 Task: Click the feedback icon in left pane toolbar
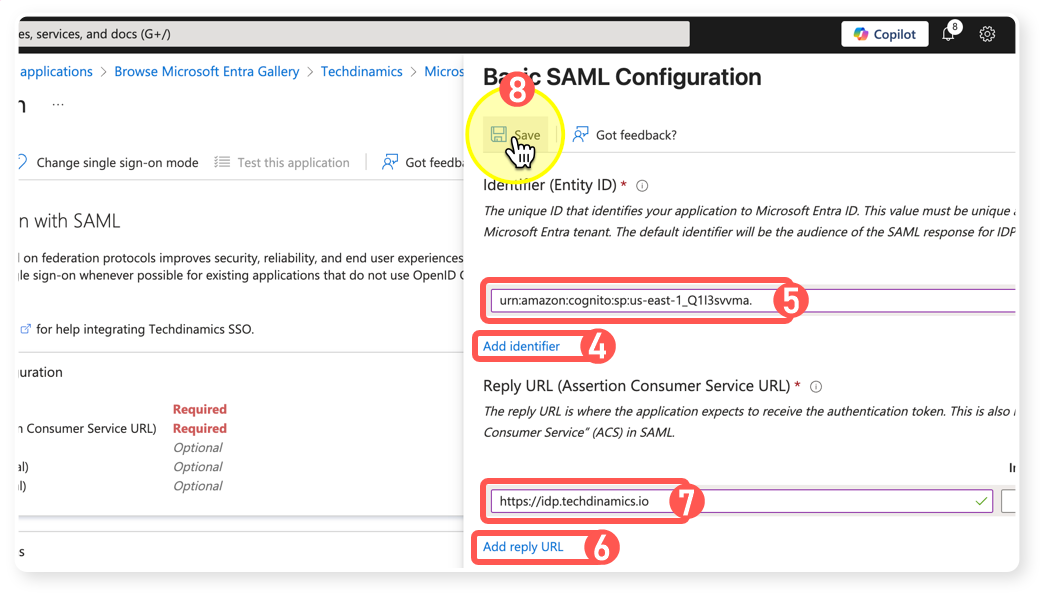click(x=390, y=162)
